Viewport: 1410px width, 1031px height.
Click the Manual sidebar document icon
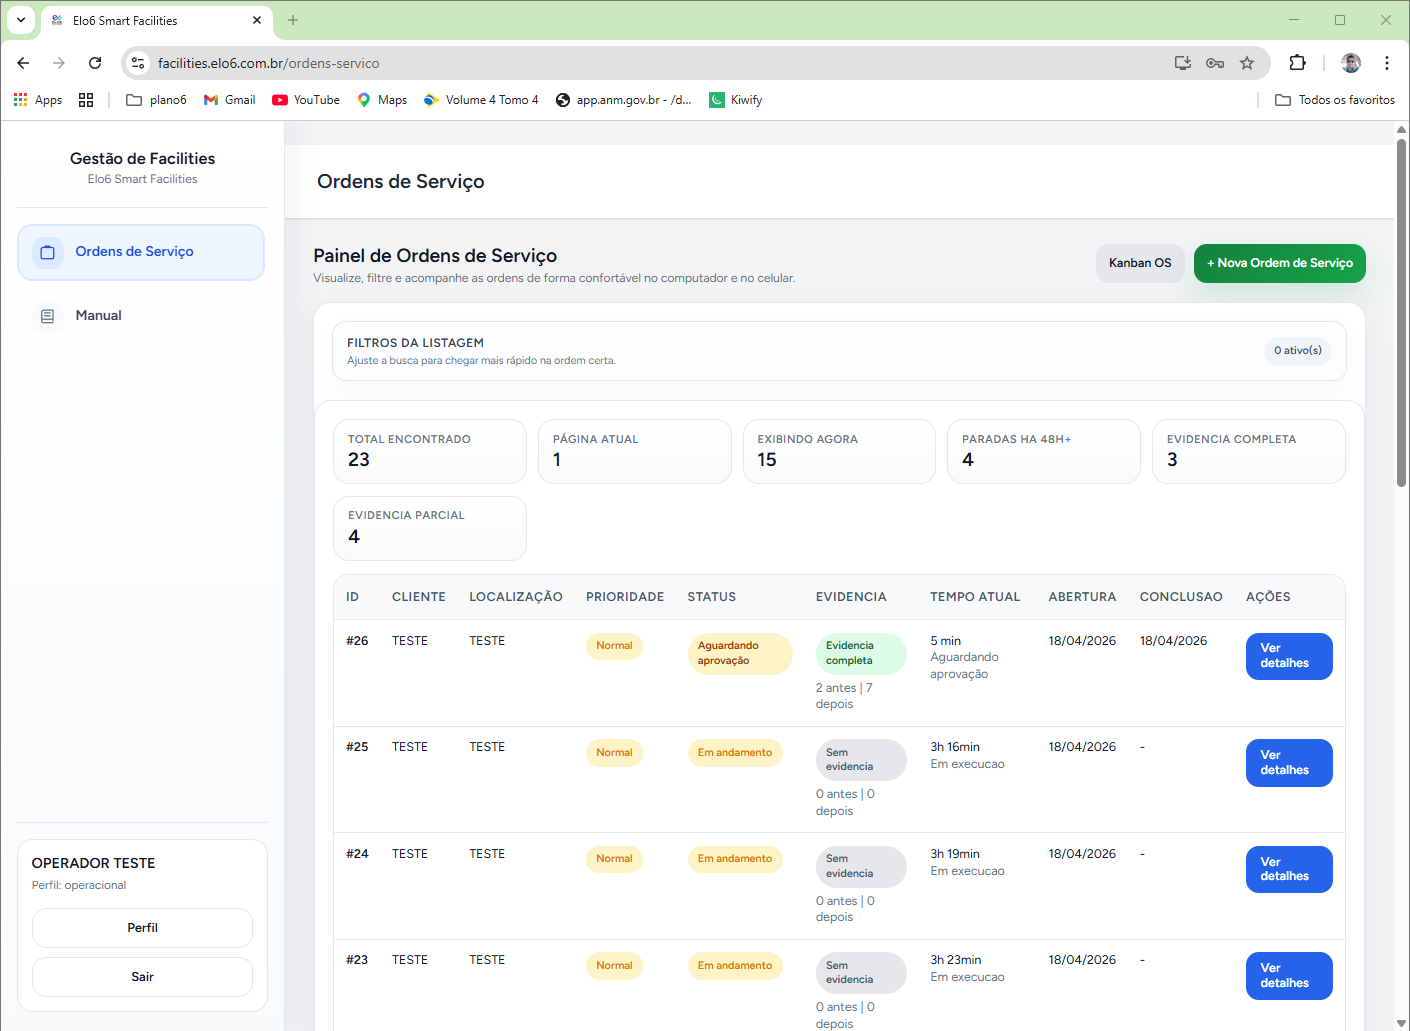point(47,316)
